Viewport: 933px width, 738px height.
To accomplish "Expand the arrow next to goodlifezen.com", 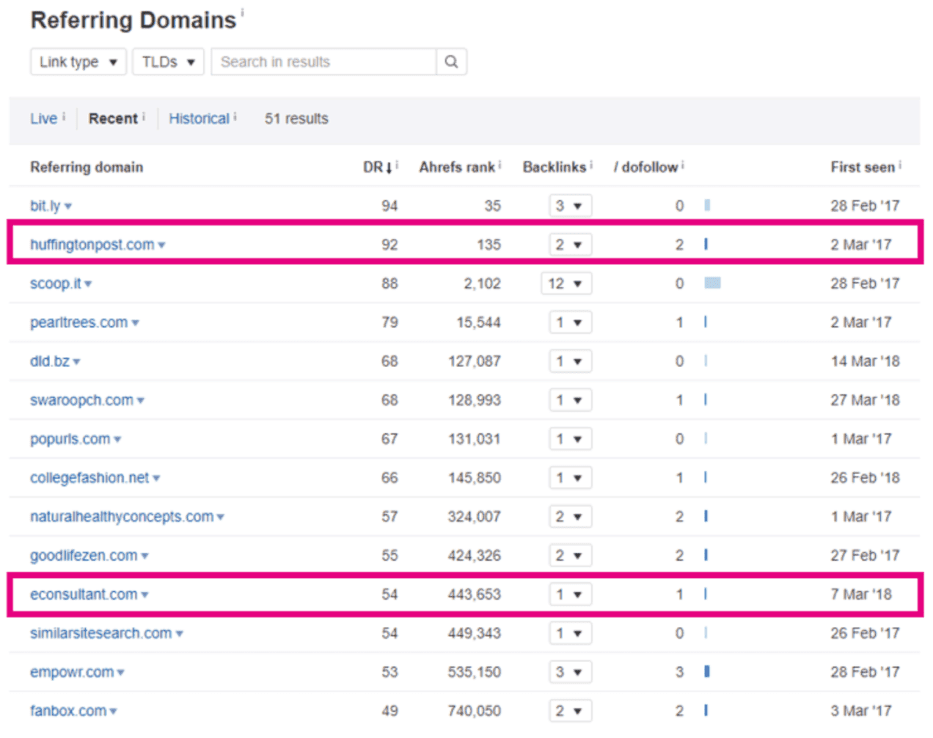I will (145, 556).
